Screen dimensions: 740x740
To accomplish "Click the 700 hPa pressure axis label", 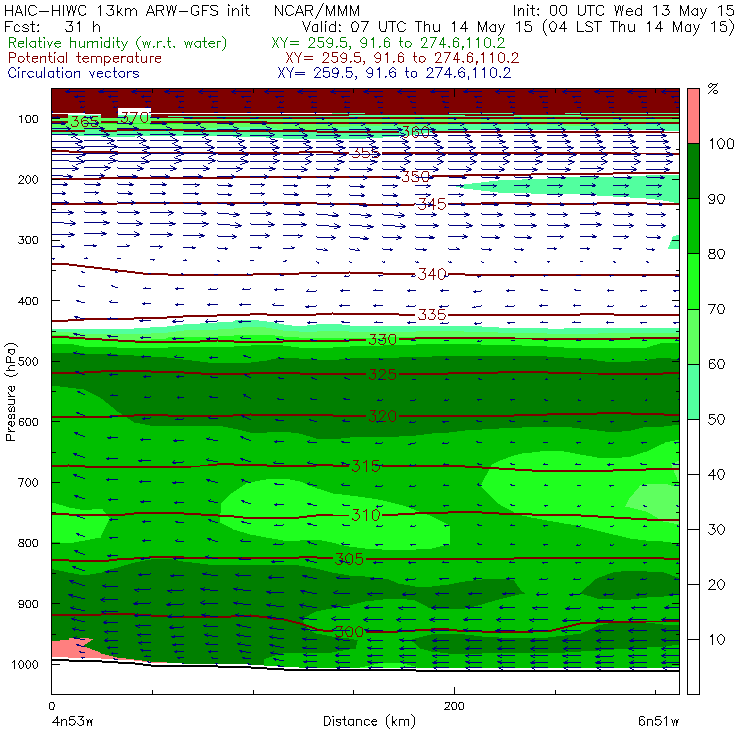I will (28, 482).
